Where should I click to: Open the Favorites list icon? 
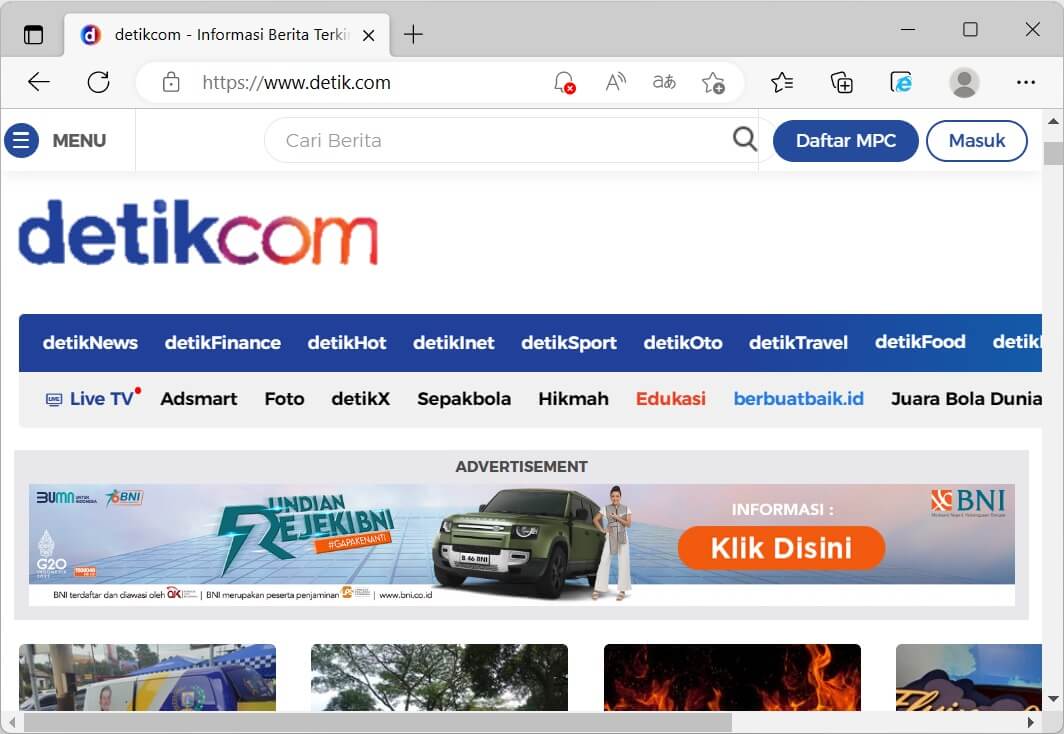pos(782,83)
